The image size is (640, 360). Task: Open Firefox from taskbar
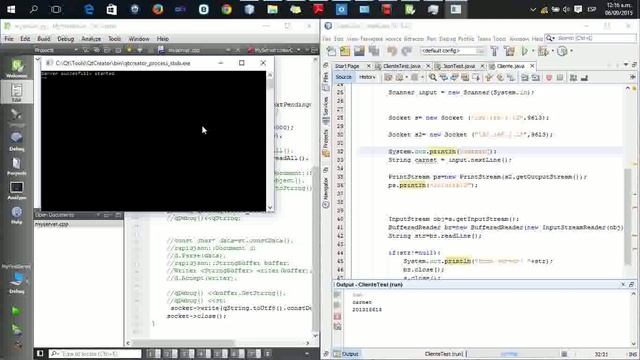tap(158, 9)
